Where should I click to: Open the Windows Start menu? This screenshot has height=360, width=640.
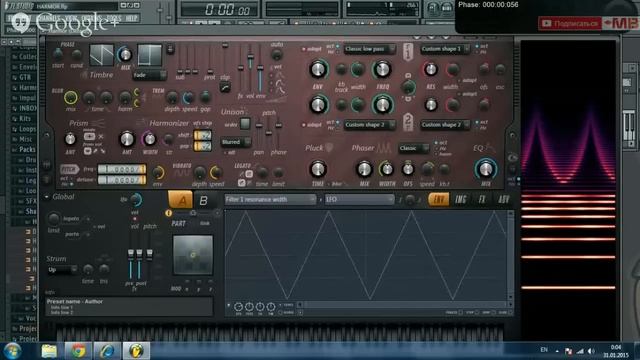tap(13, 351)
